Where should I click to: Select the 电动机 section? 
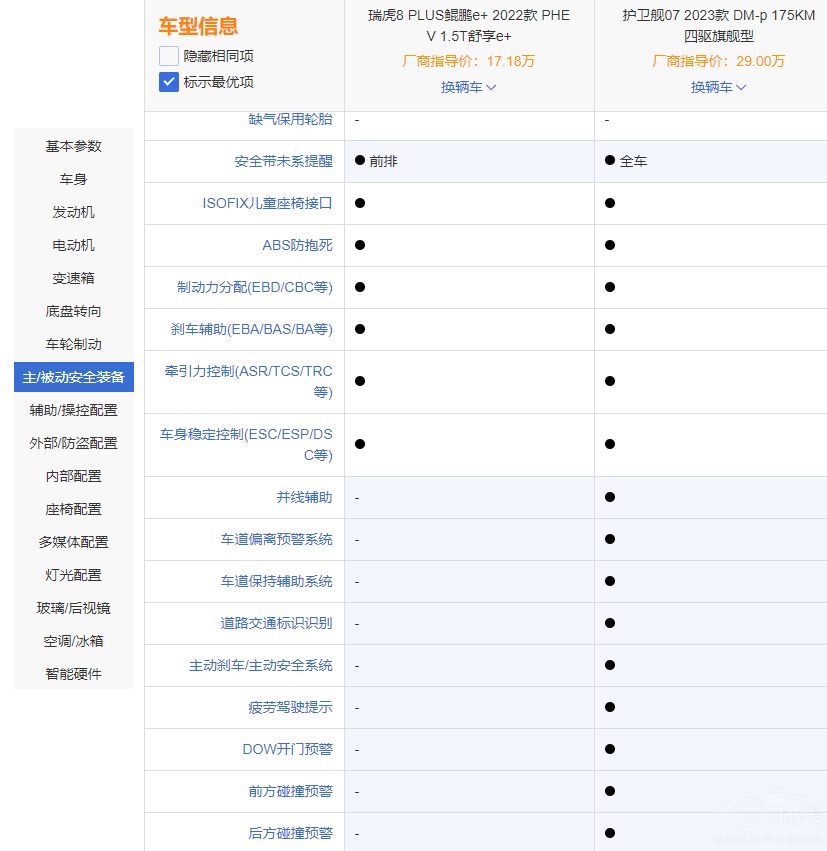coord(72,245)
